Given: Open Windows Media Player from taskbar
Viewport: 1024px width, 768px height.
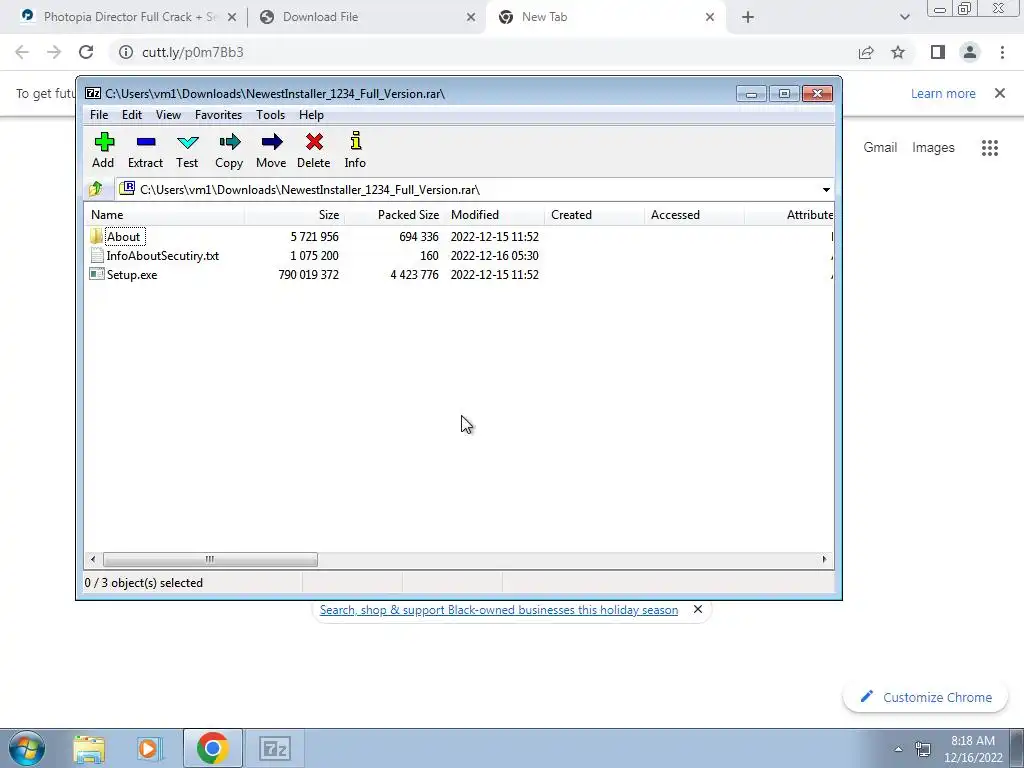Looking at the screenshot, I should pos(150,748).
